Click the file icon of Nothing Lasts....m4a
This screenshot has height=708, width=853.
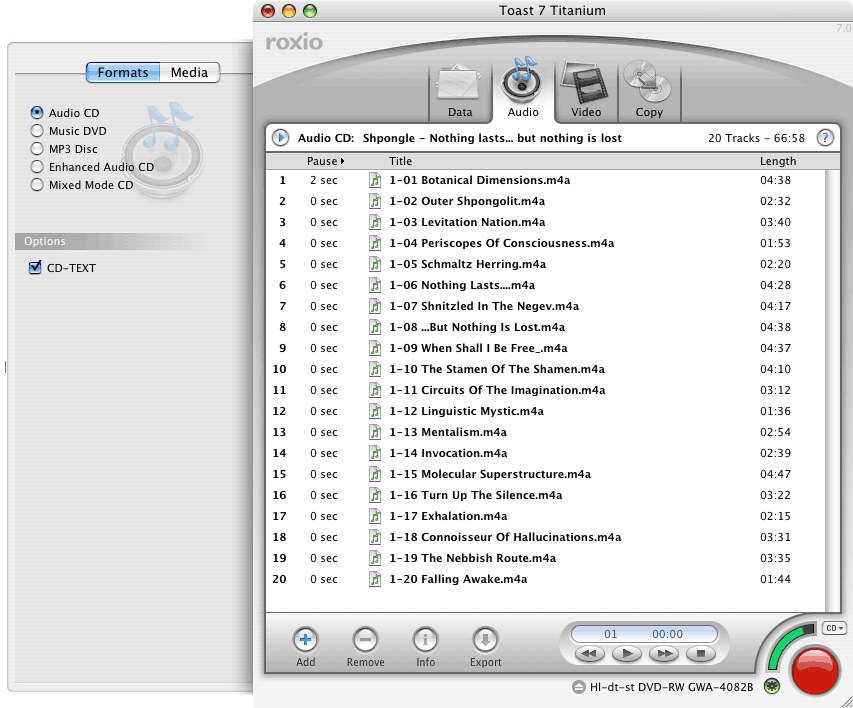click(x=375, y=285)
